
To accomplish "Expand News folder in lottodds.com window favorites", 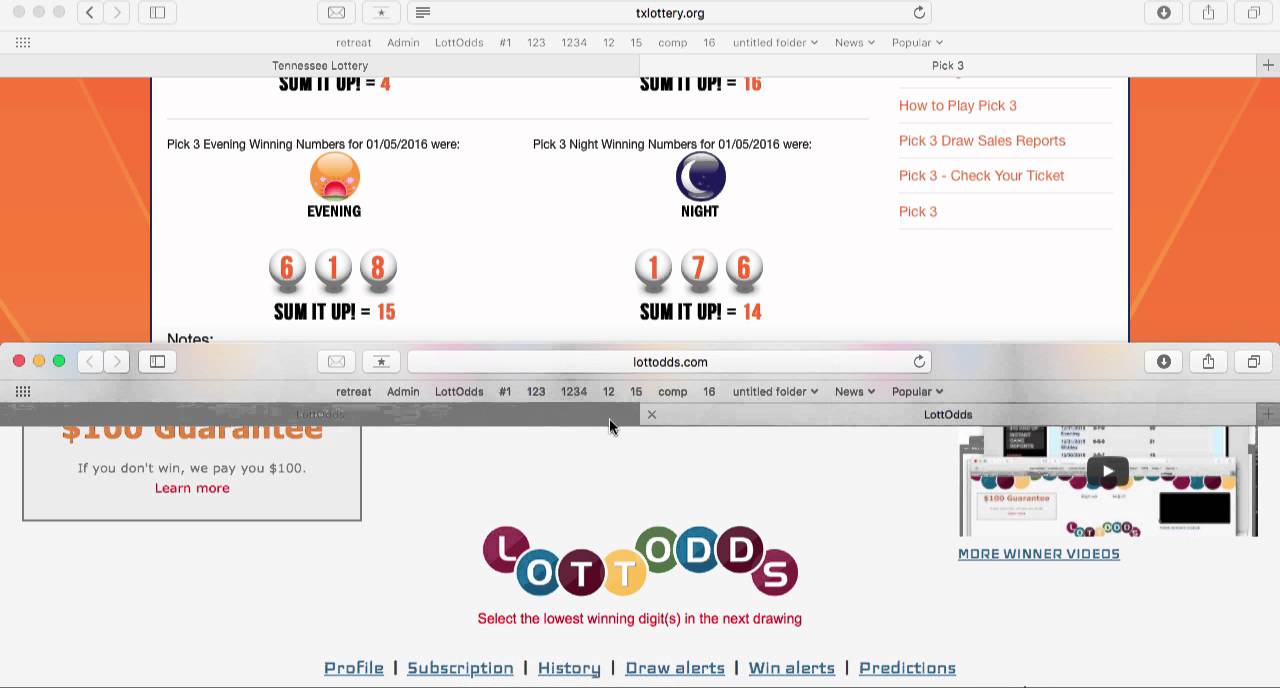I will [x=855, y=391].
